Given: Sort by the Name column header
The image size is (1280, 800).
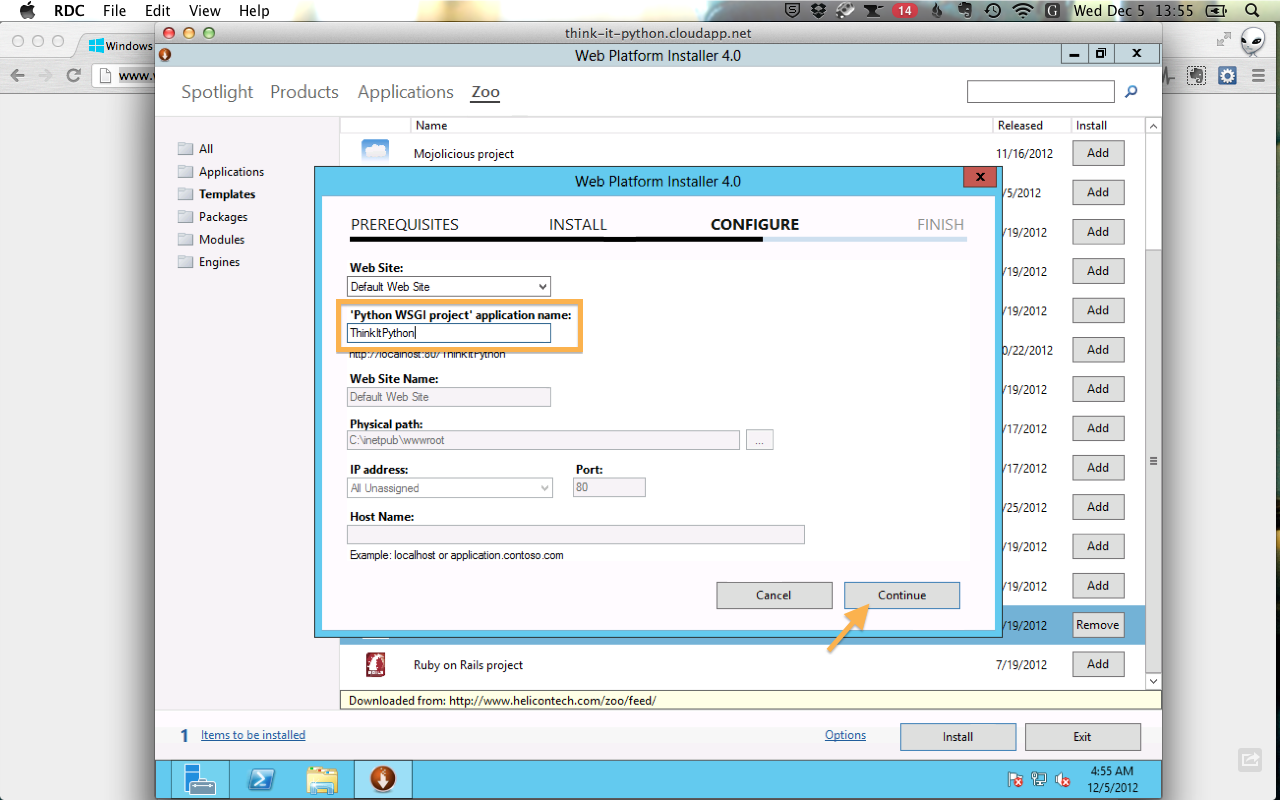Looking at the screenshot, I should click(432, 126).
